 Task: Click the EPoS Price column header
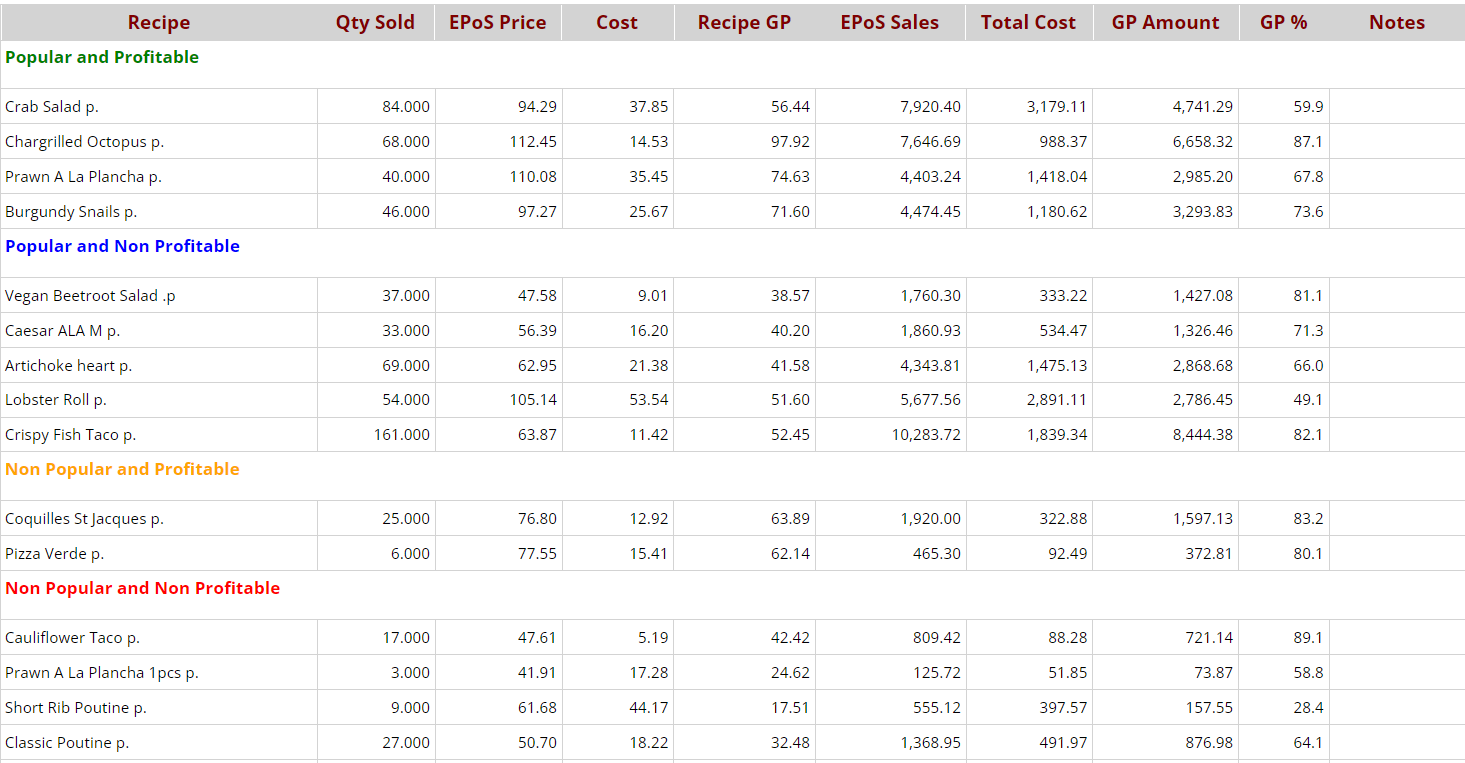tap(497, 22)
